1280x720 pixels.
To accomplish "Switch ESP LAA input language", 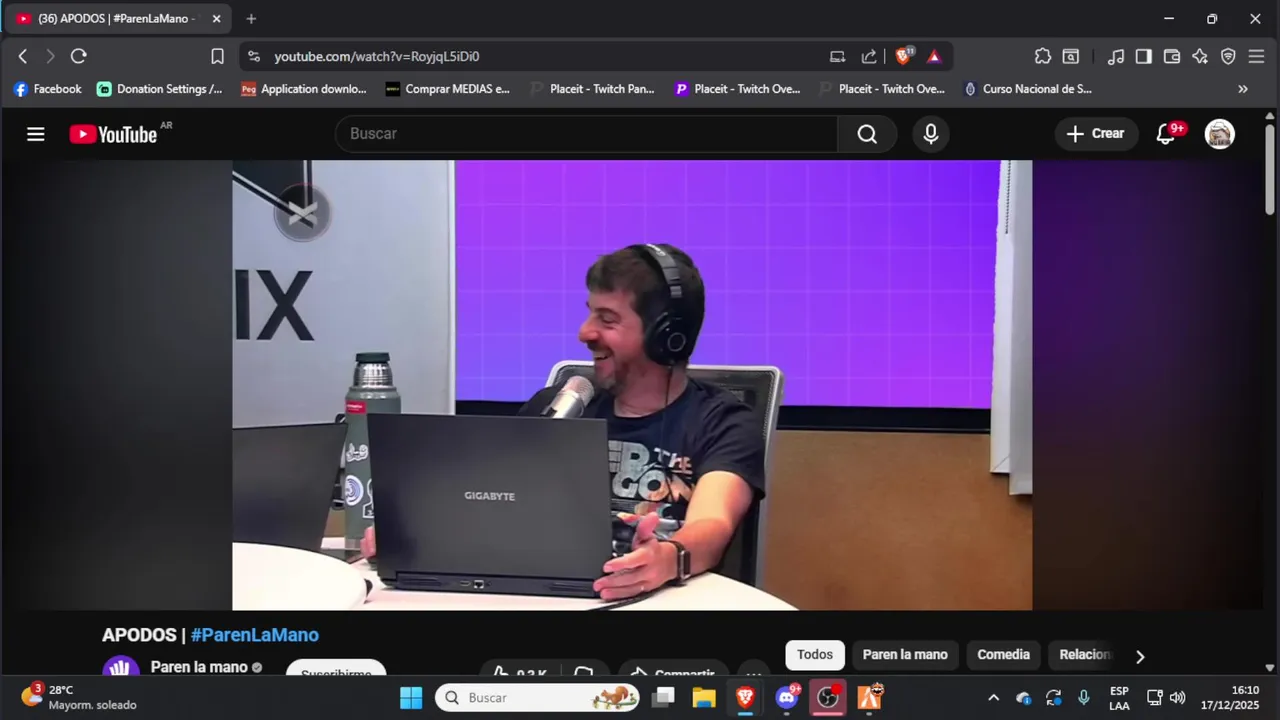I will coord(1119,698).
